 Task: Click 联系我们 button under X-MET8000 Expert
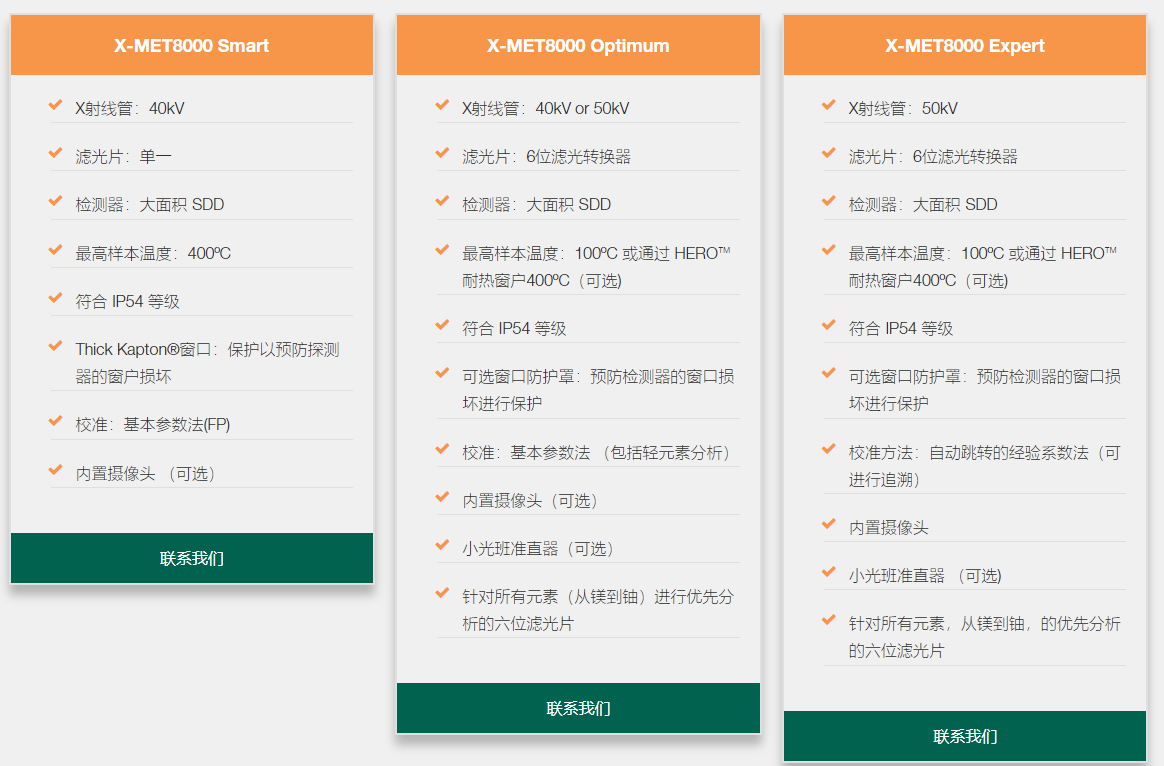pos(965,736)
